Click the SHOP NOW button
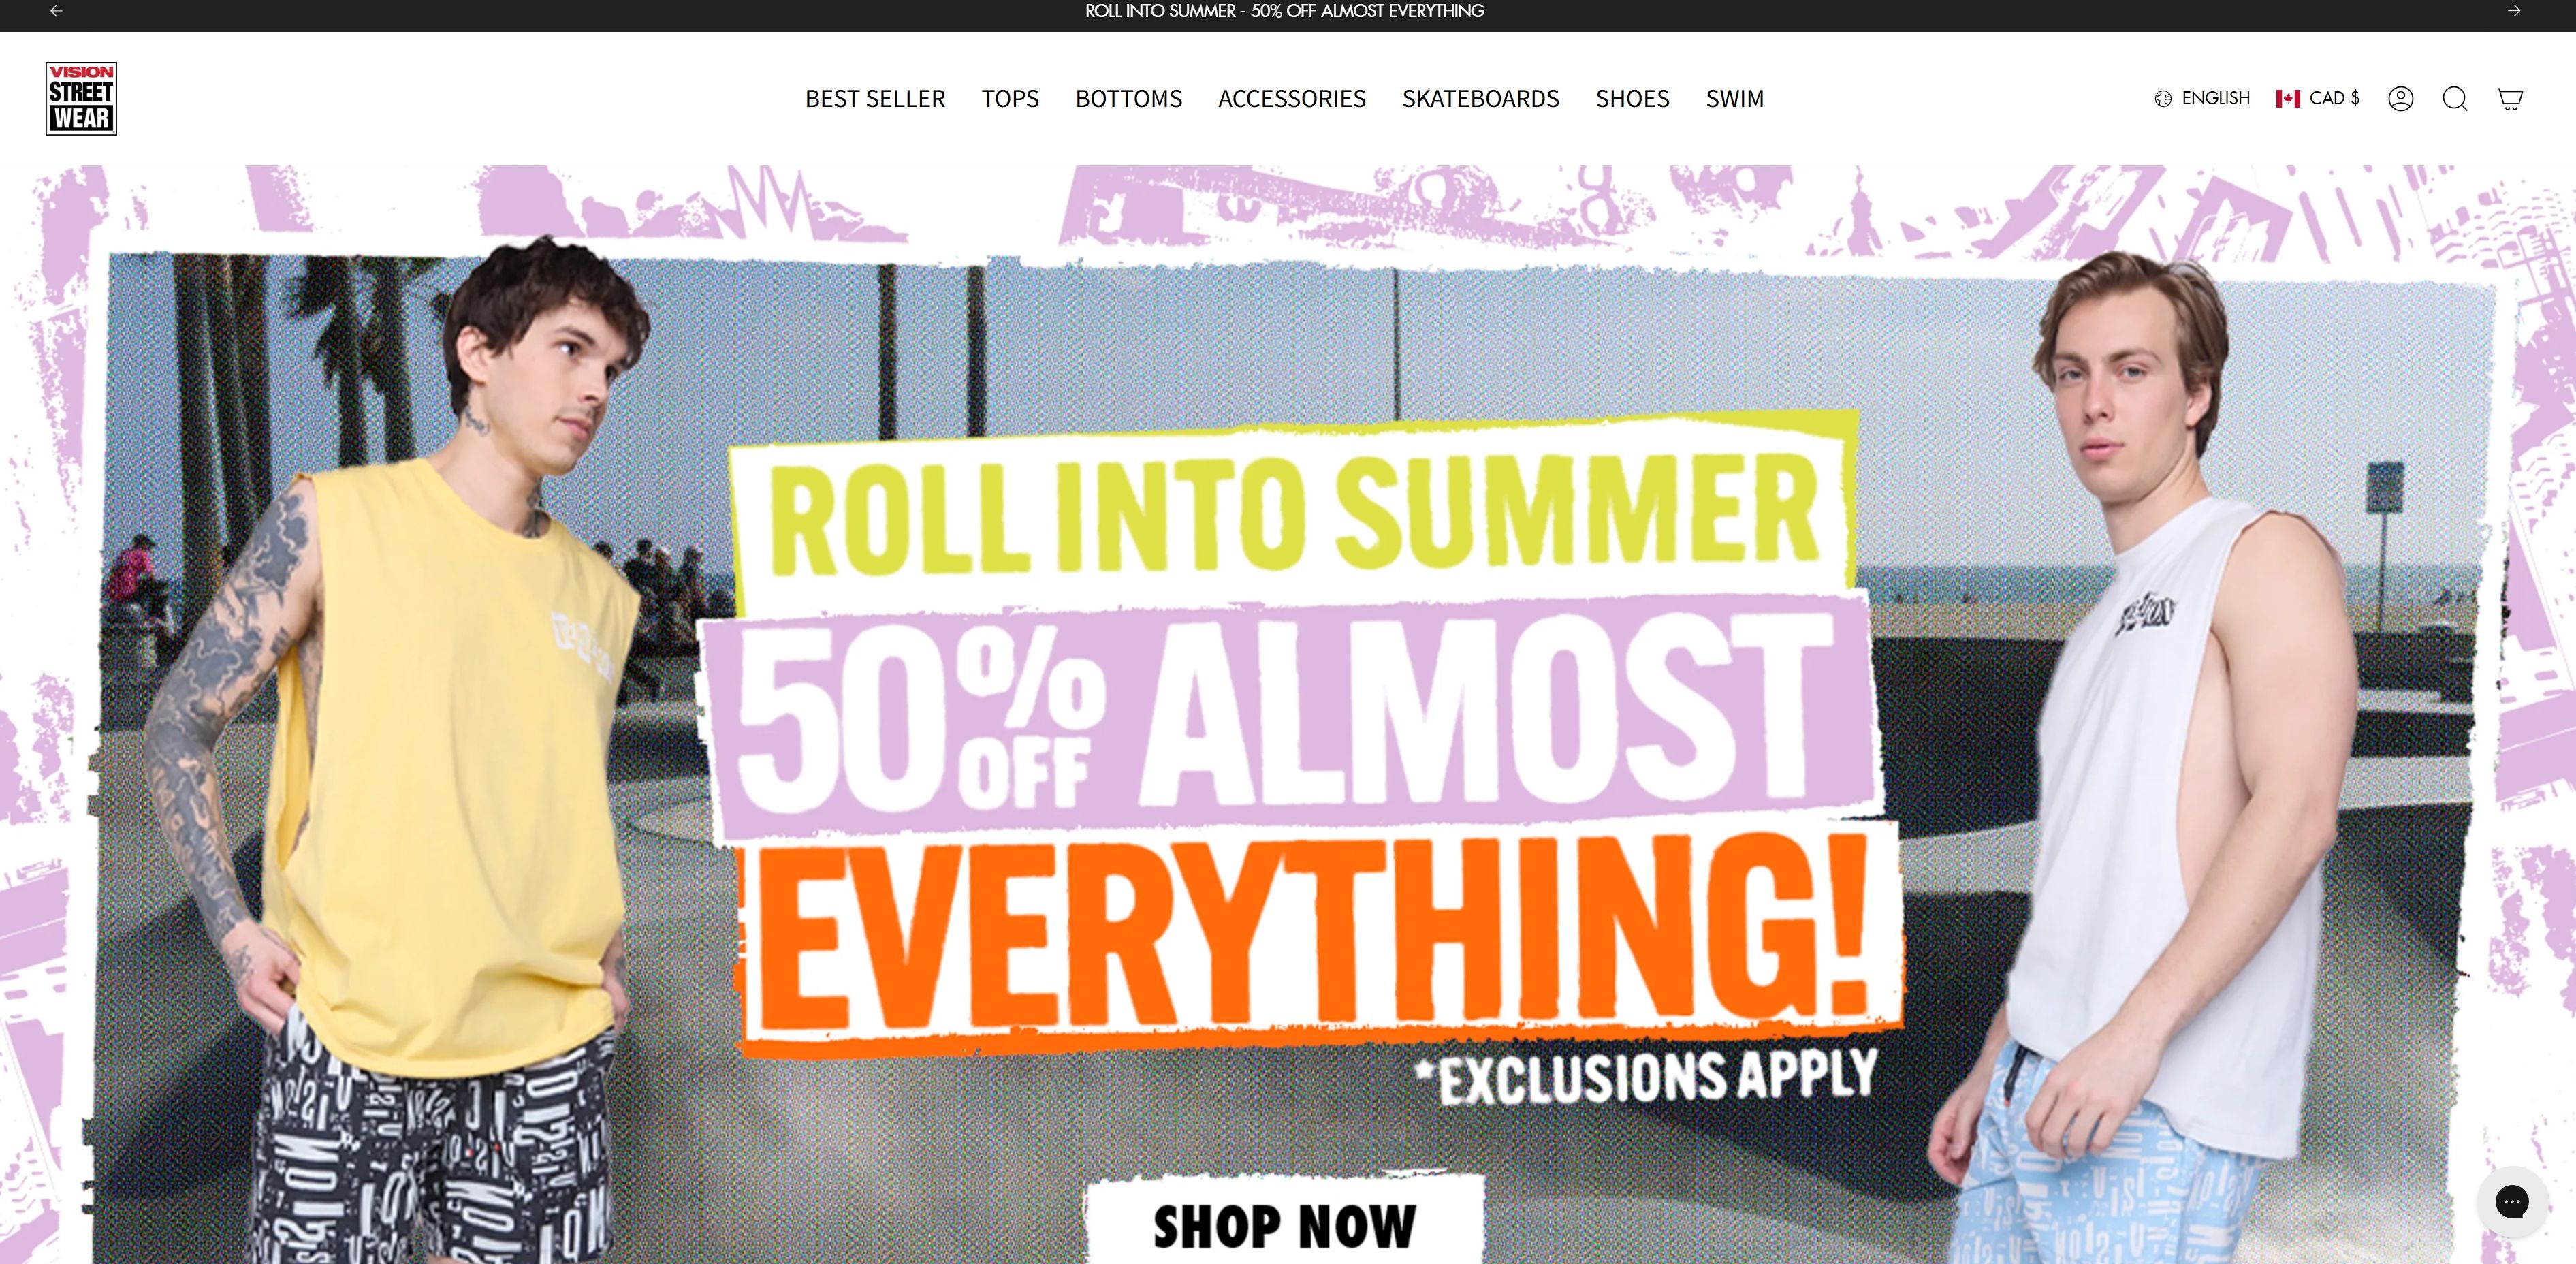 pos(1285,1222)
